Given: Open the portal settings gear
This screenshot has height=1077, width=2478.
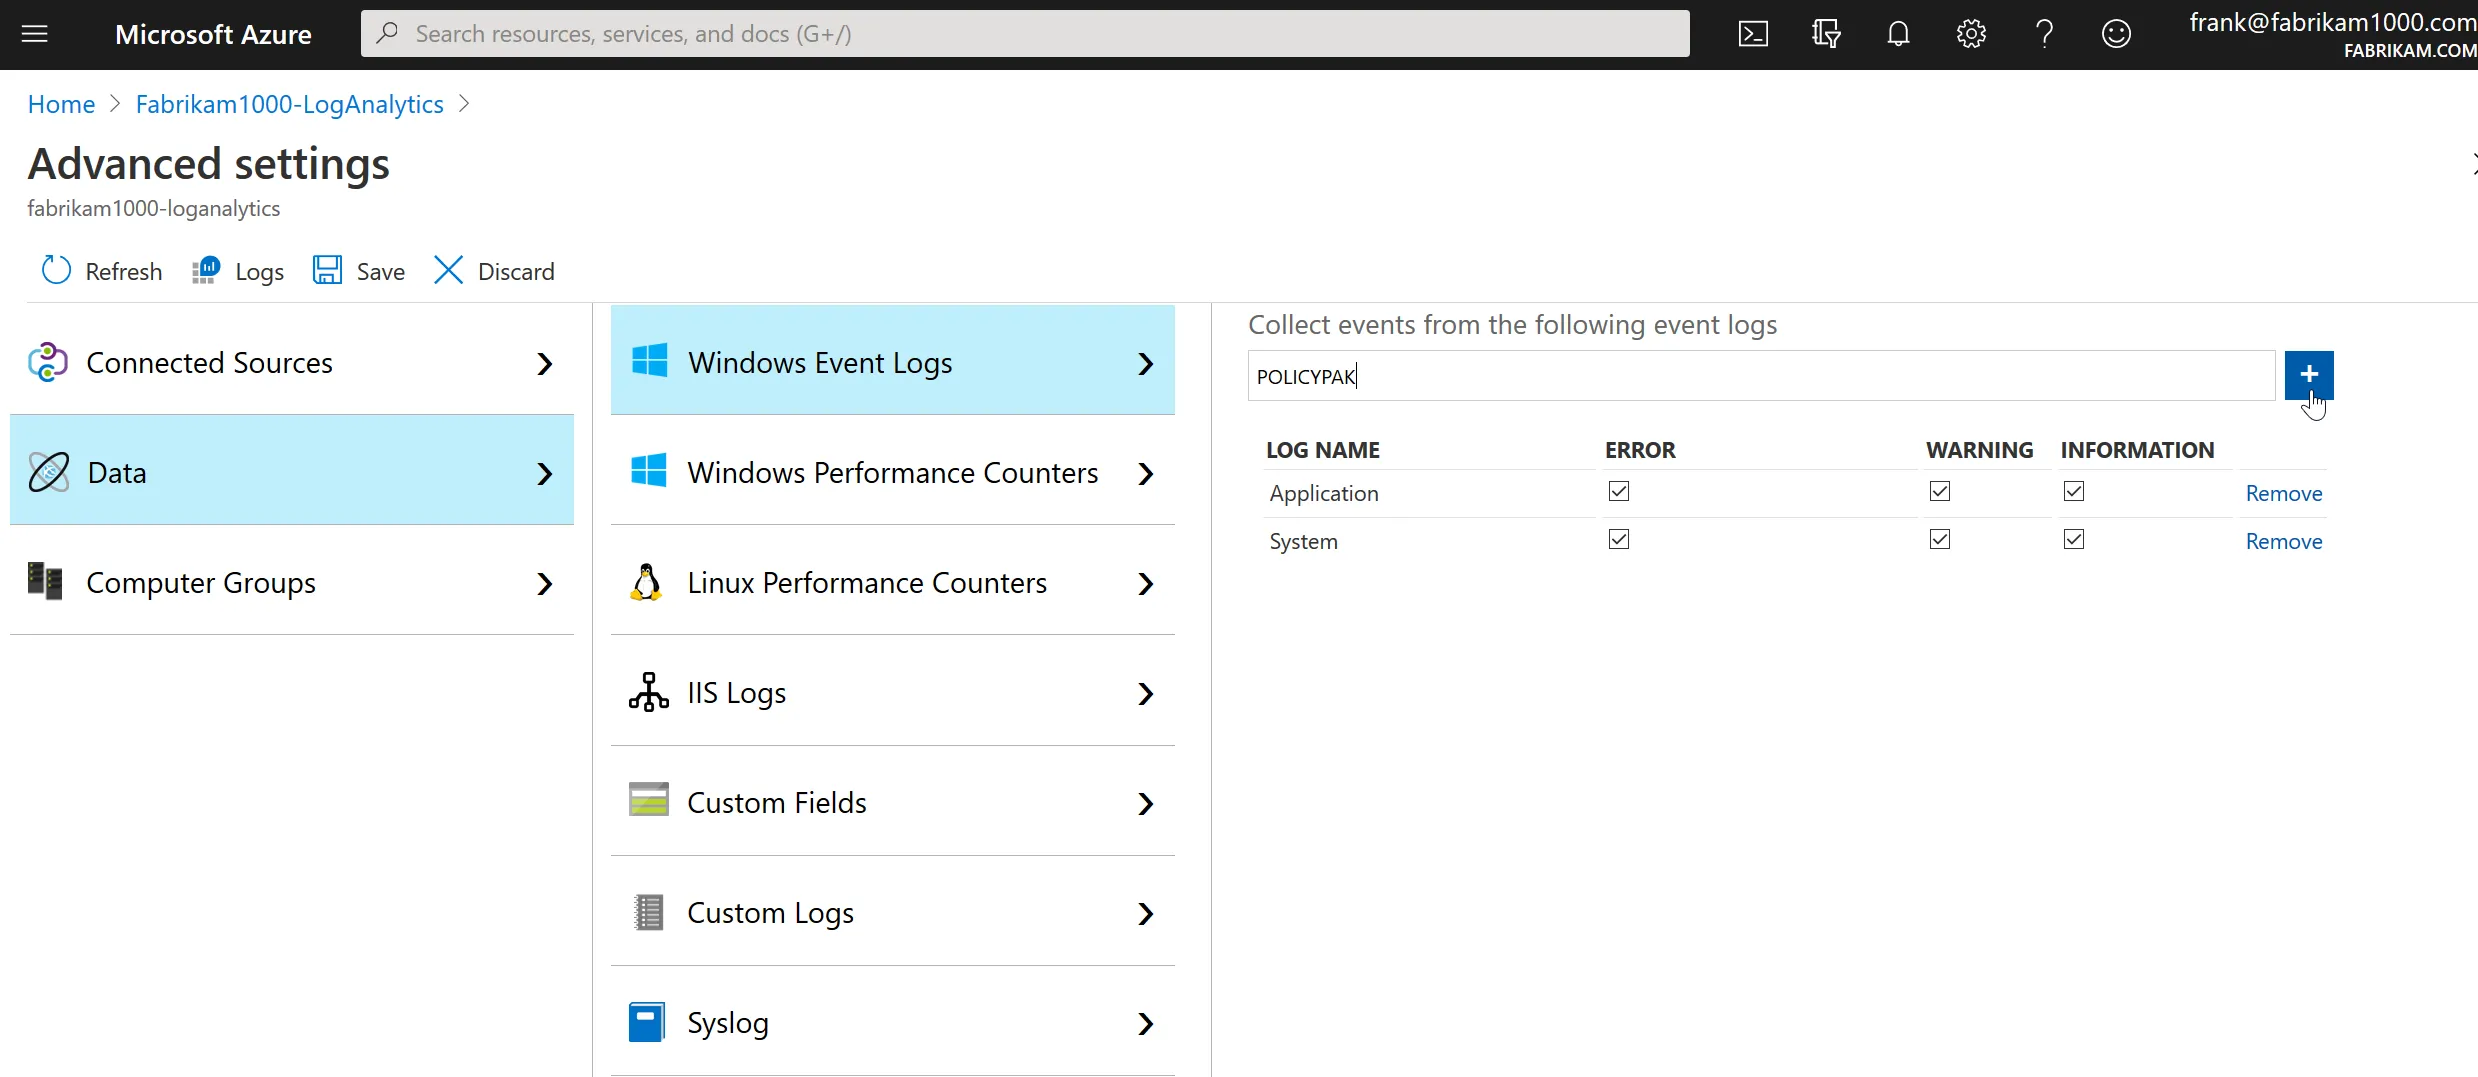Looking at the screenshot, I should click(1971, 34).
